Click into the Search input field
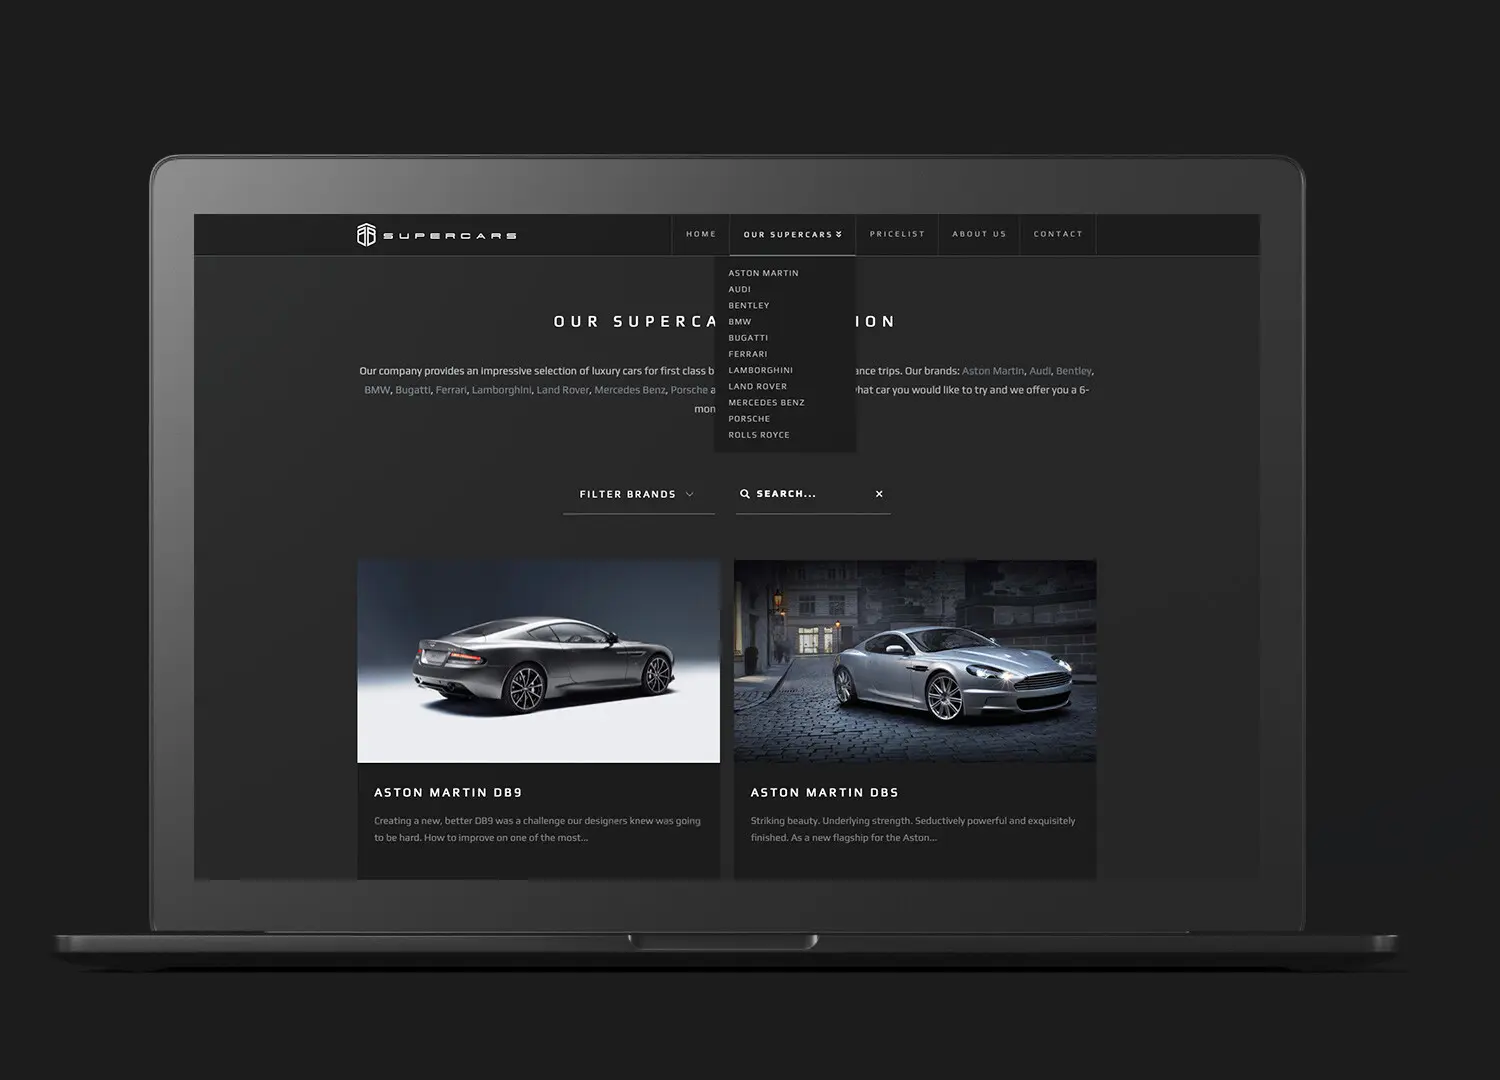Viewport: 1500px width, 1080px height. [x=813, y=494]
